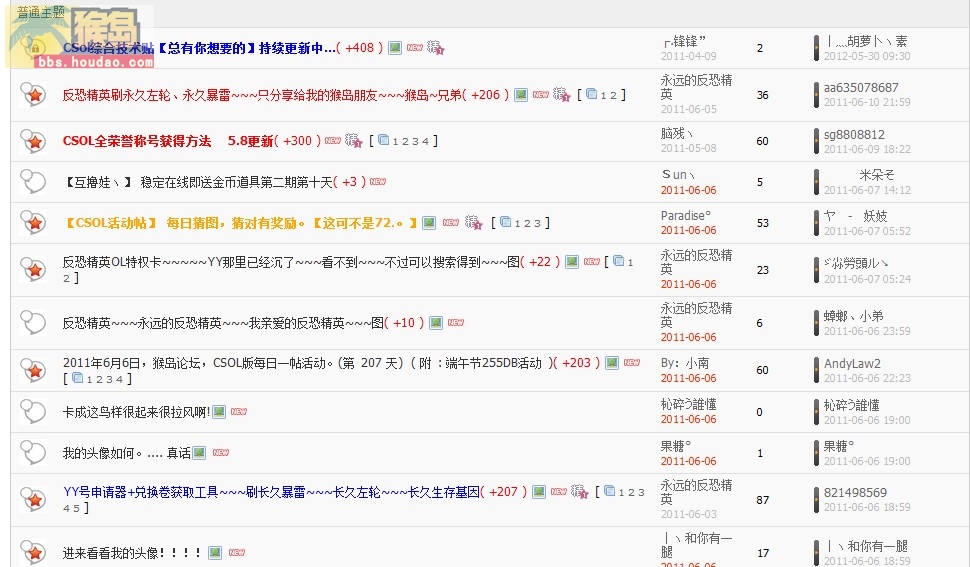Open thread 反恐精英刷永久左轮、永久暴雷

[262, 95]
